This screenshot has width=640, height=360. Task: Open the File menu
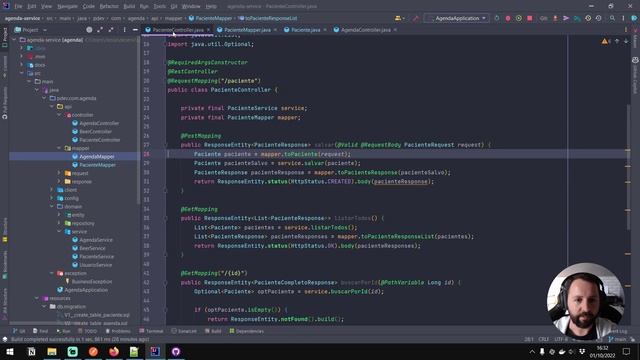pos(18,6)
